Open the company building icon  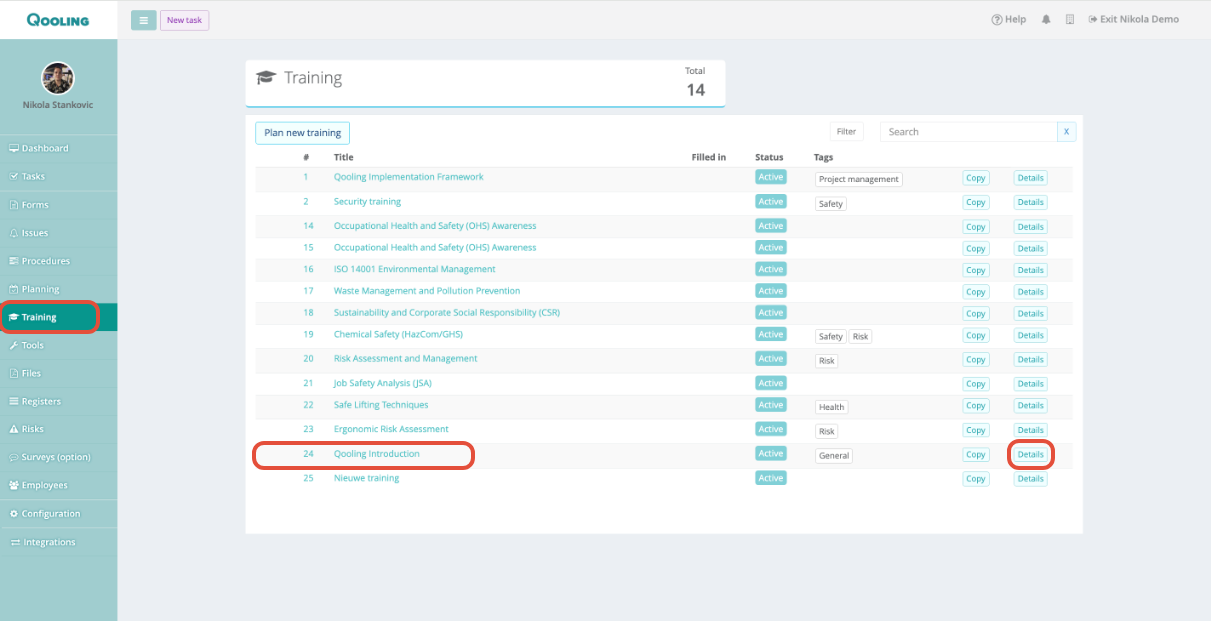pos(1070,20)
